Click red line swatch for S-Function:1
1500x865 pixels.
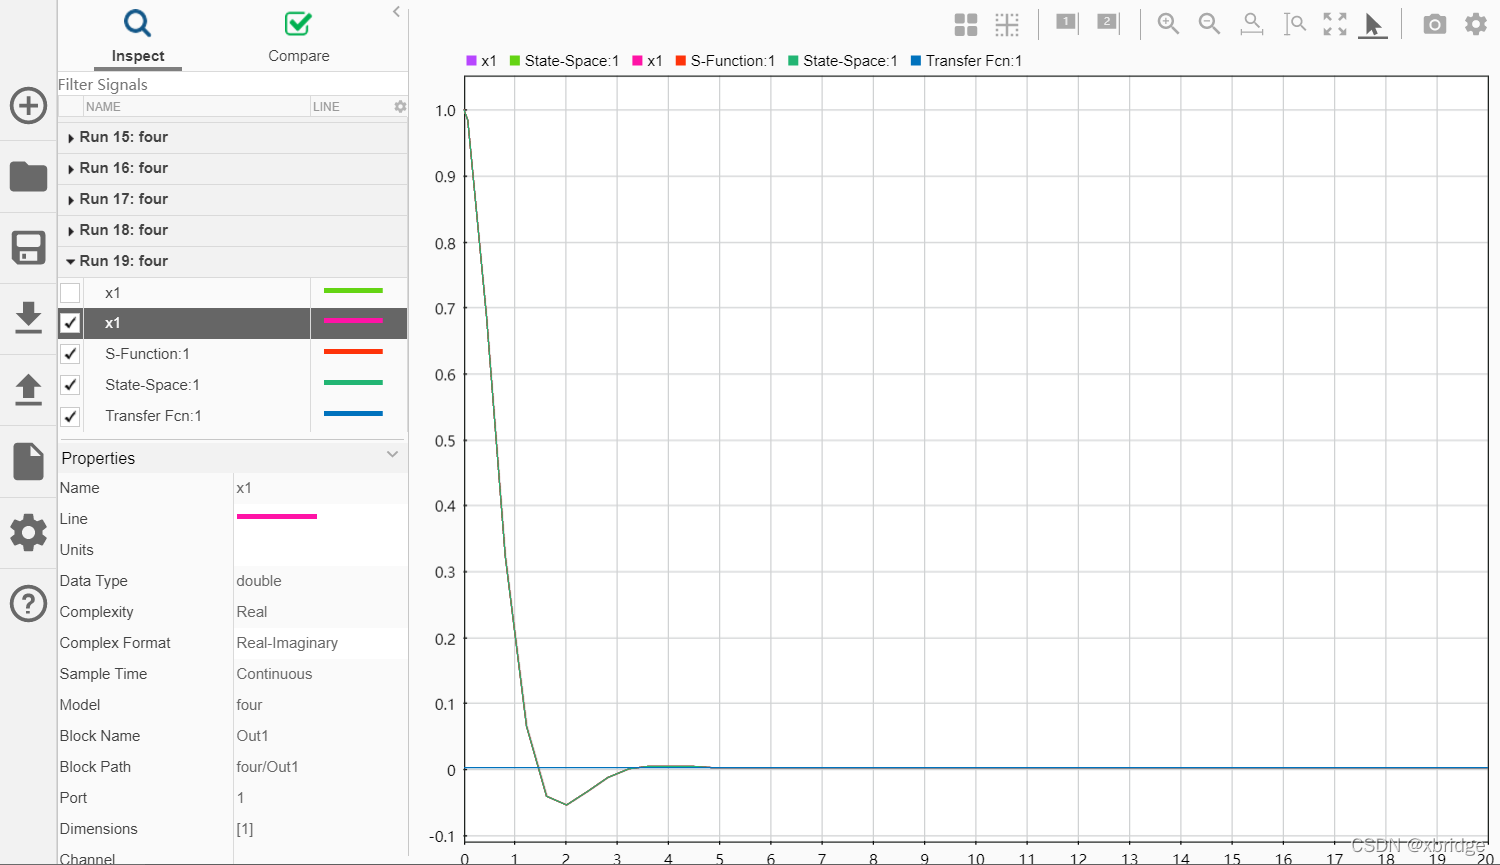click(x=353, y=352)
